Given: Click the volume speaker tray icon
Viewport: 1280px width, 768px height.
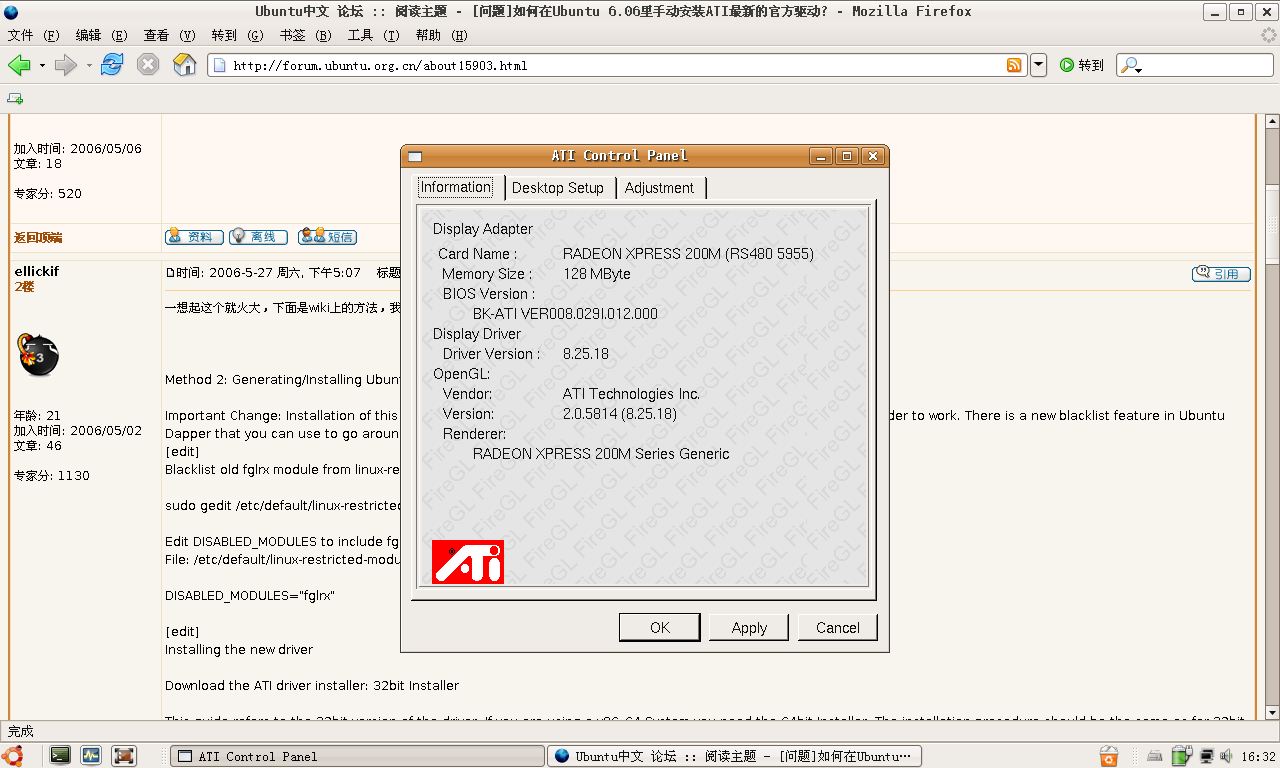Looking at the screenshot, I should (1226, 757).
